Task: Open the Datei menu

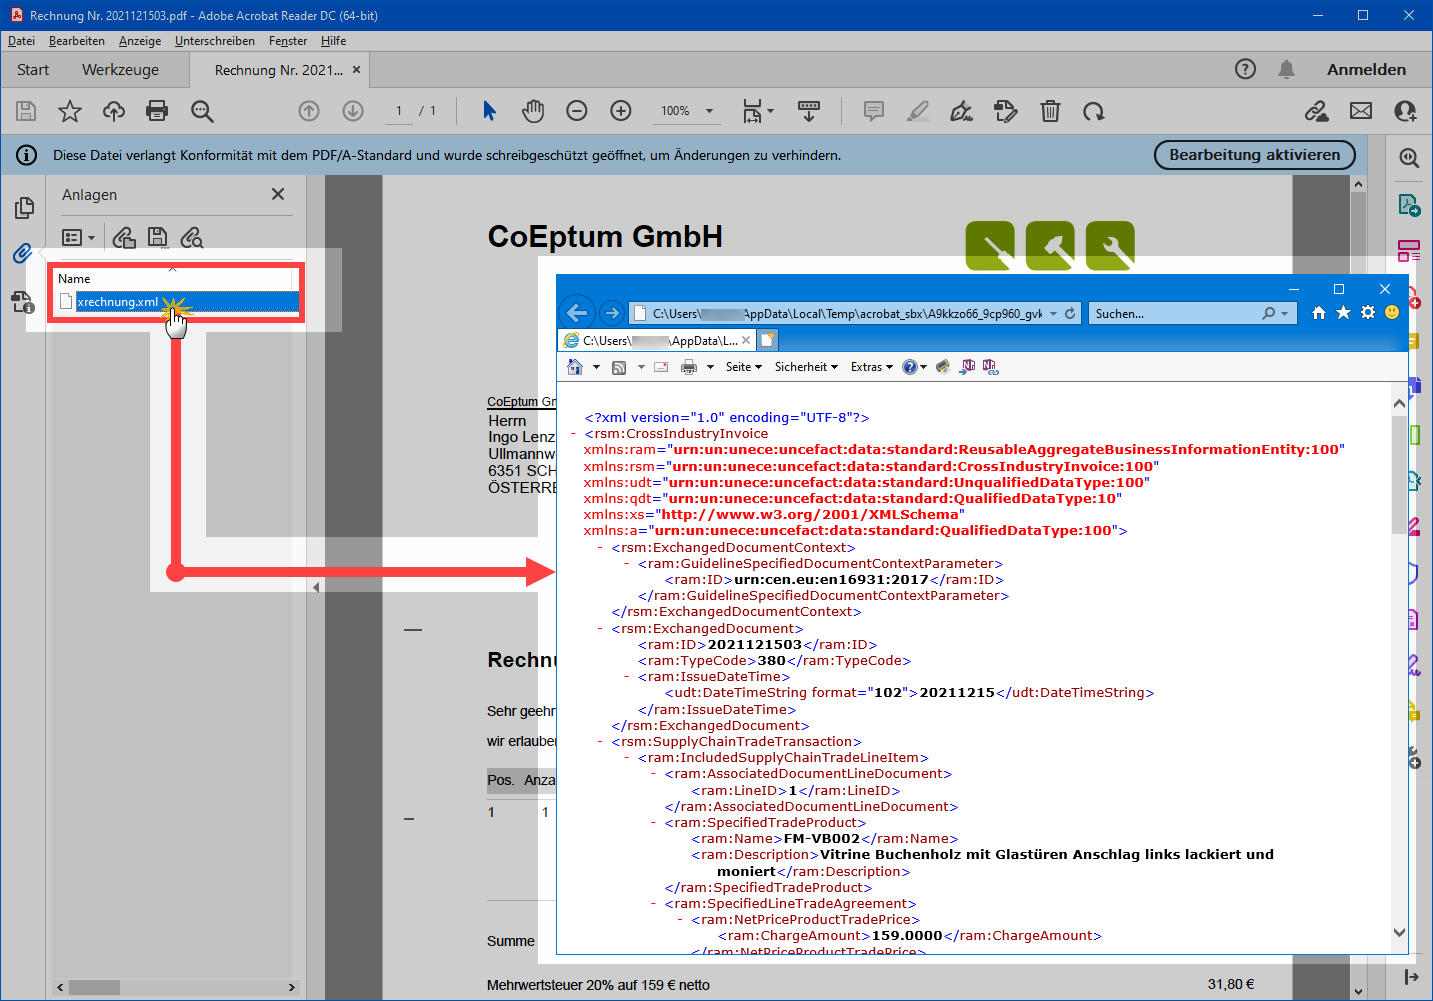Action: pyautogui.click(x=21, y=41)
